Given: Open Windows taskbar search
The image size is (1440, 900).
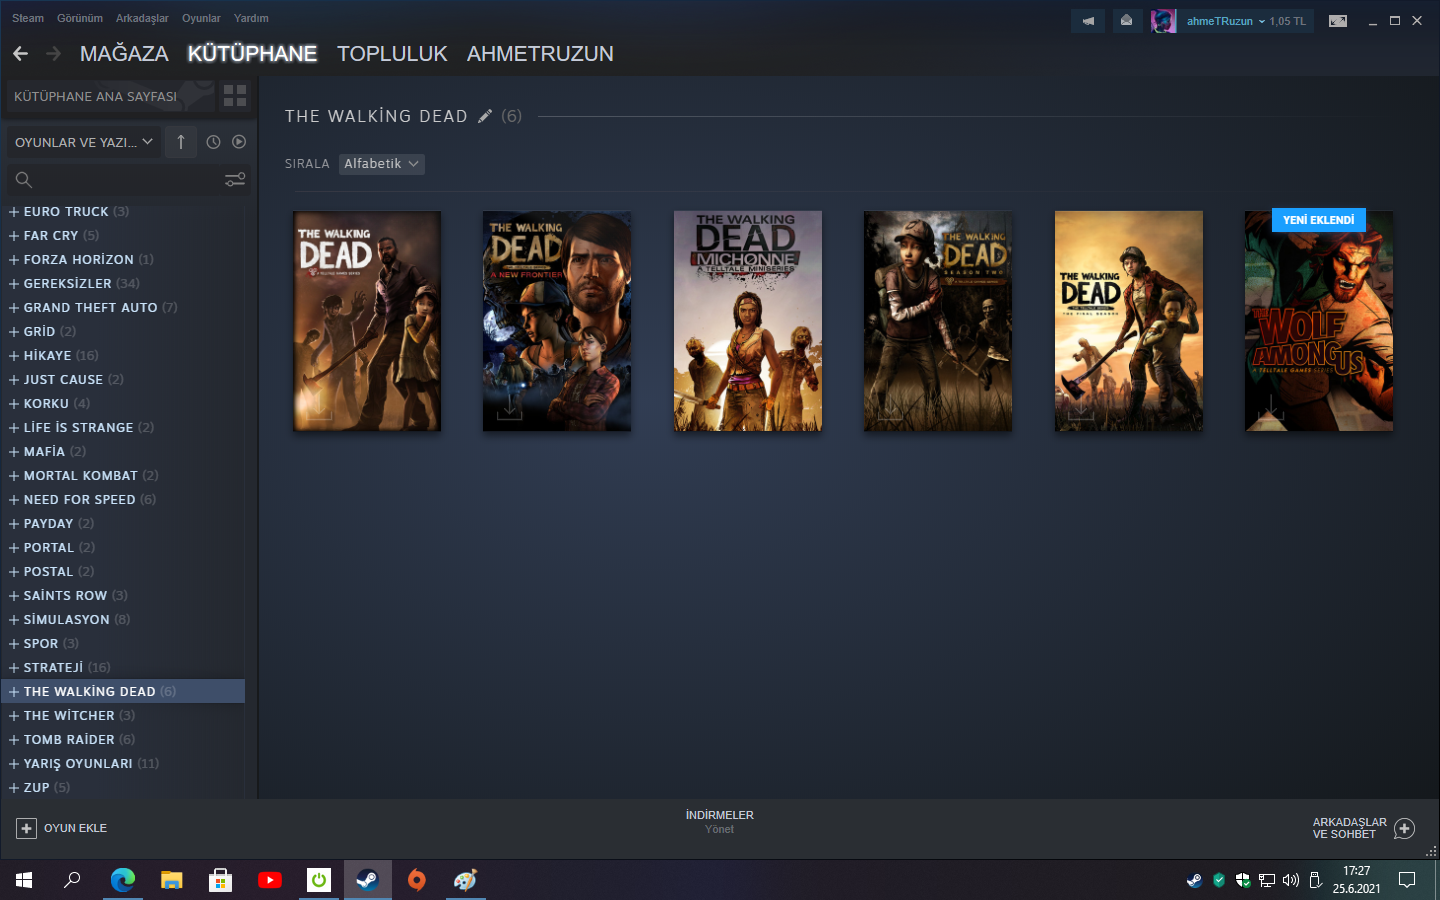Looking at the screenshot, I should (72, 880).
